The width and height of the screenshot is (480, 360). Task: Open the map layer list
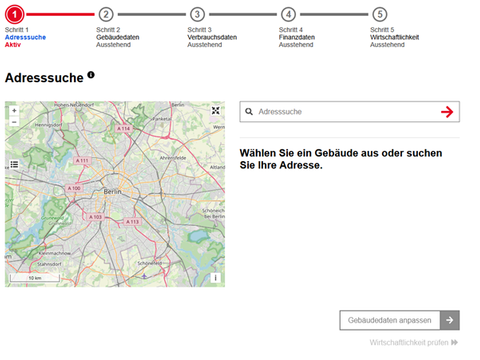pyautogui.click(x=14, y=164)
